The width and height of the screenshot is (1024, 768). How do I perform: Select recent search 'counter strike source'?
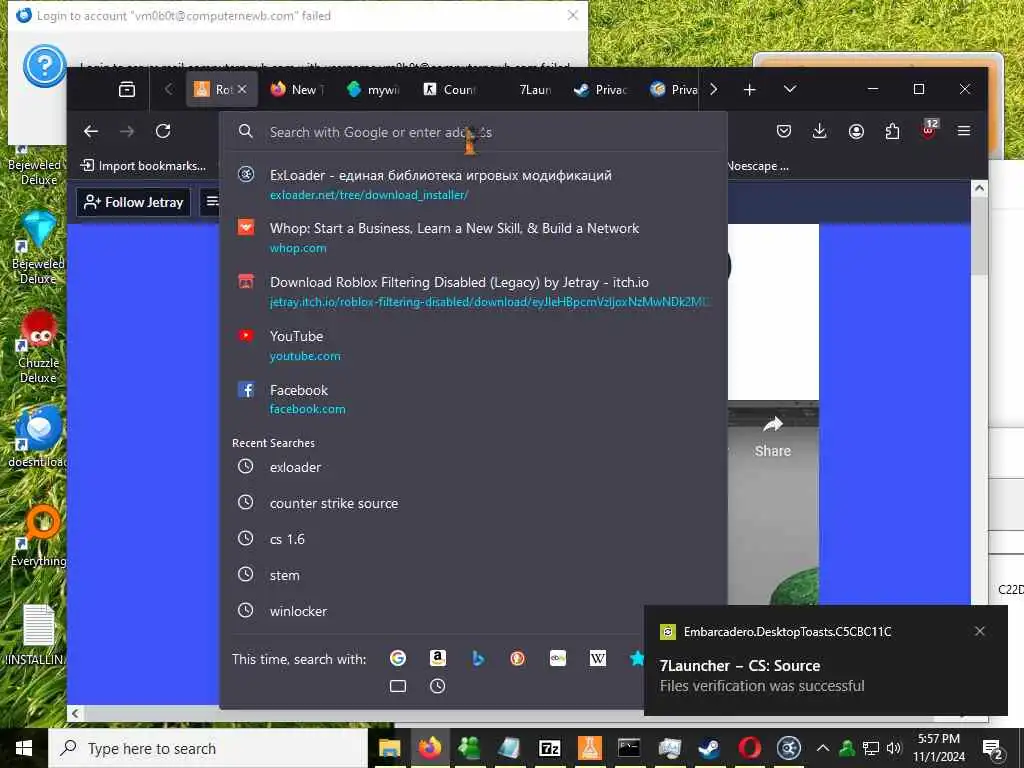473,503
